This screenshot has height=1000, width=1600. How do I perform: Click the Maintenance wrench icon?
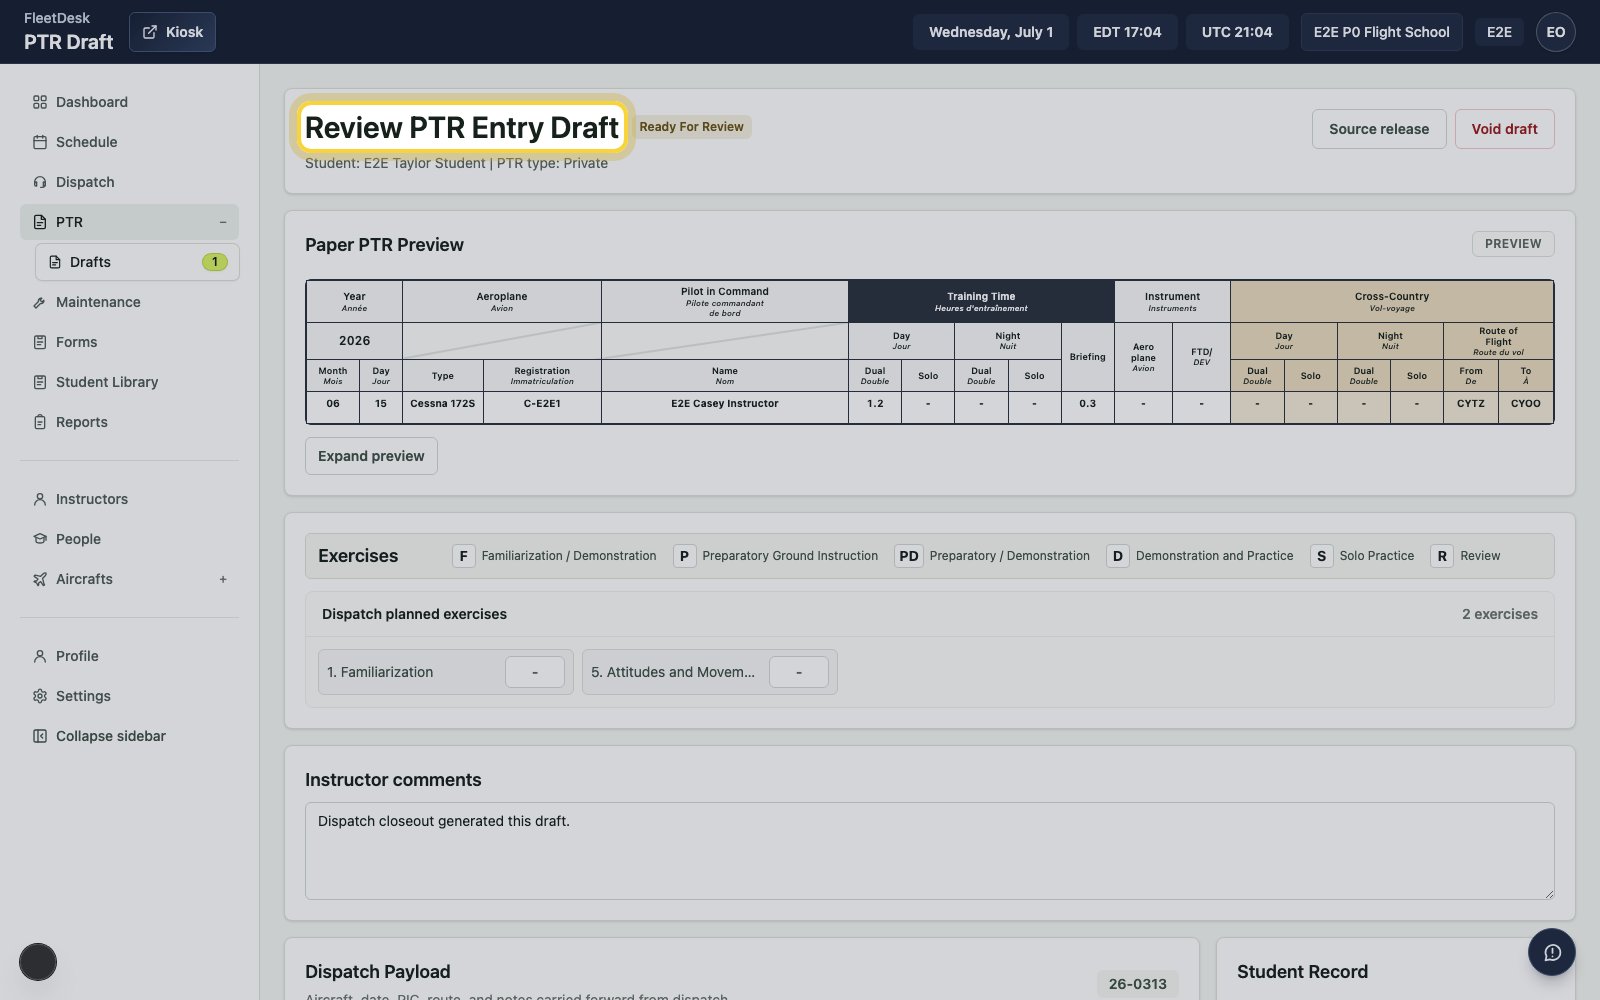click(40, 302)
